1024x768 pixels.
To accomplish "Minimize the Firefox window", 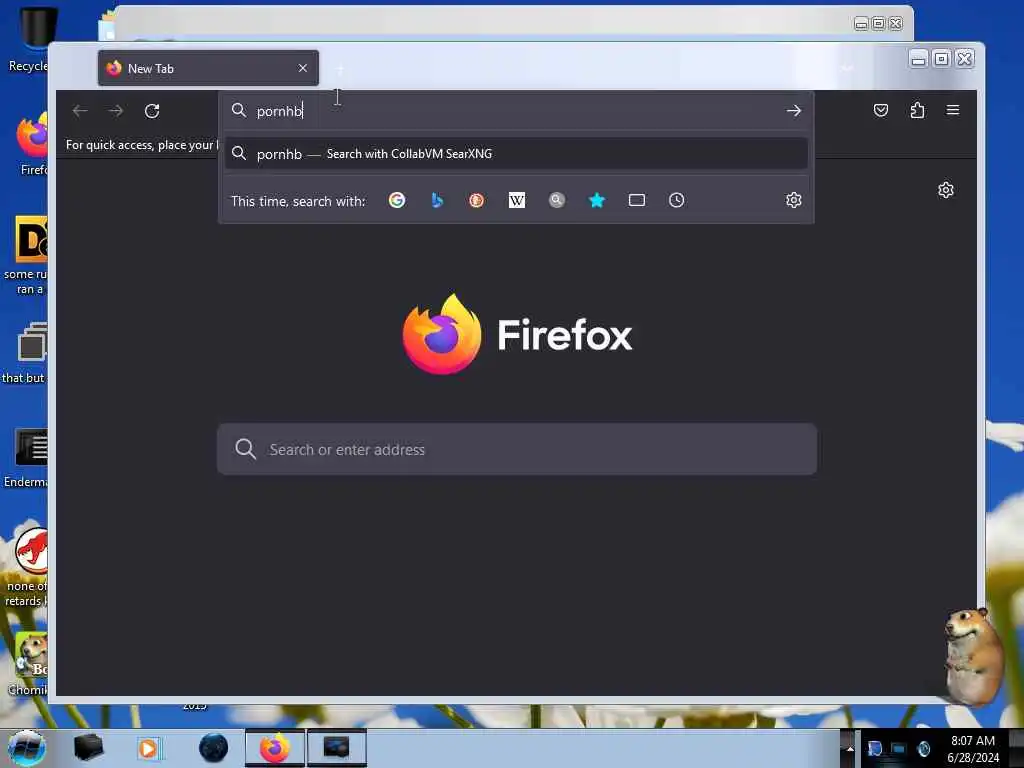I will point(919,59).
